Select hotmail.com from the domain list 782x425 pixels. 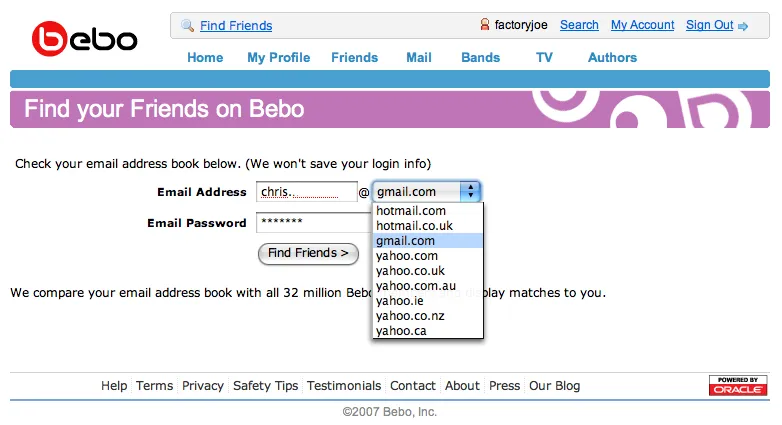(411, 211)
